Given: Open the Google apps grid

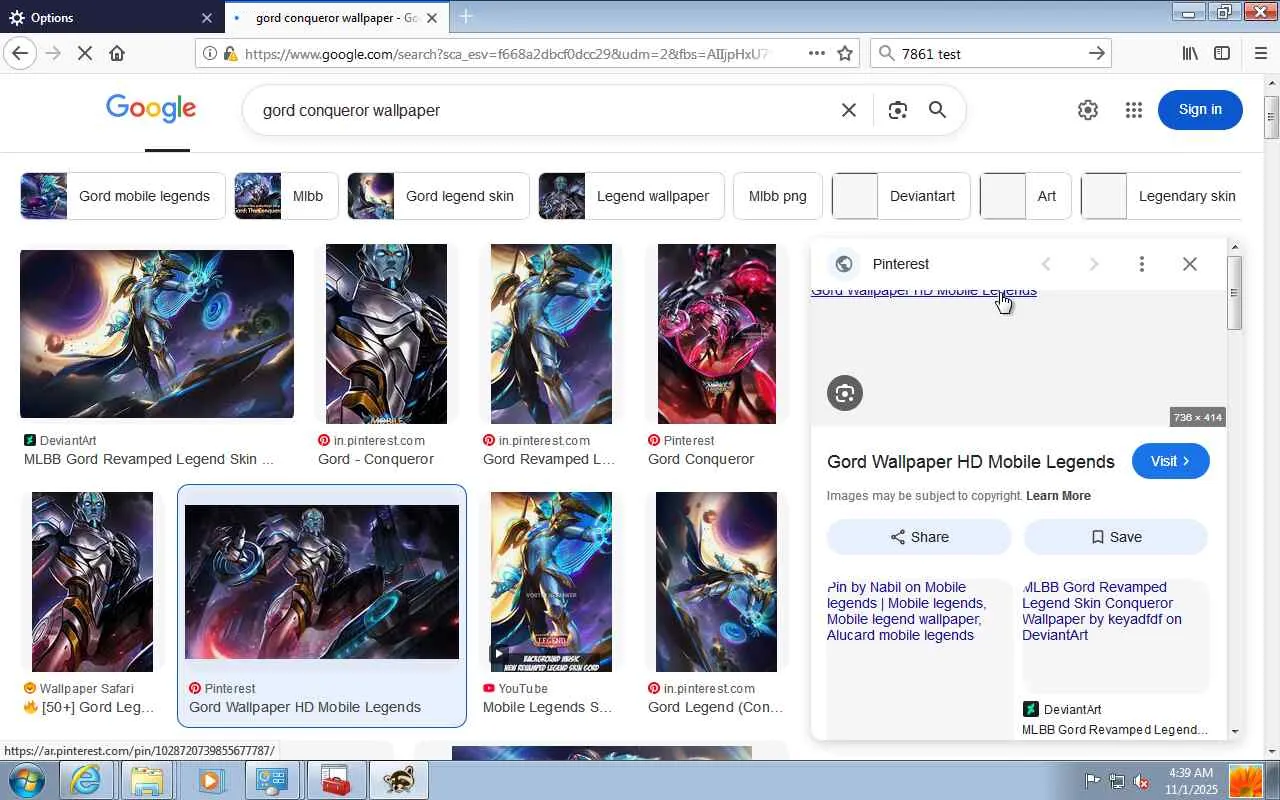Looking at the screenshot, I should click(x=1133, y=110).
